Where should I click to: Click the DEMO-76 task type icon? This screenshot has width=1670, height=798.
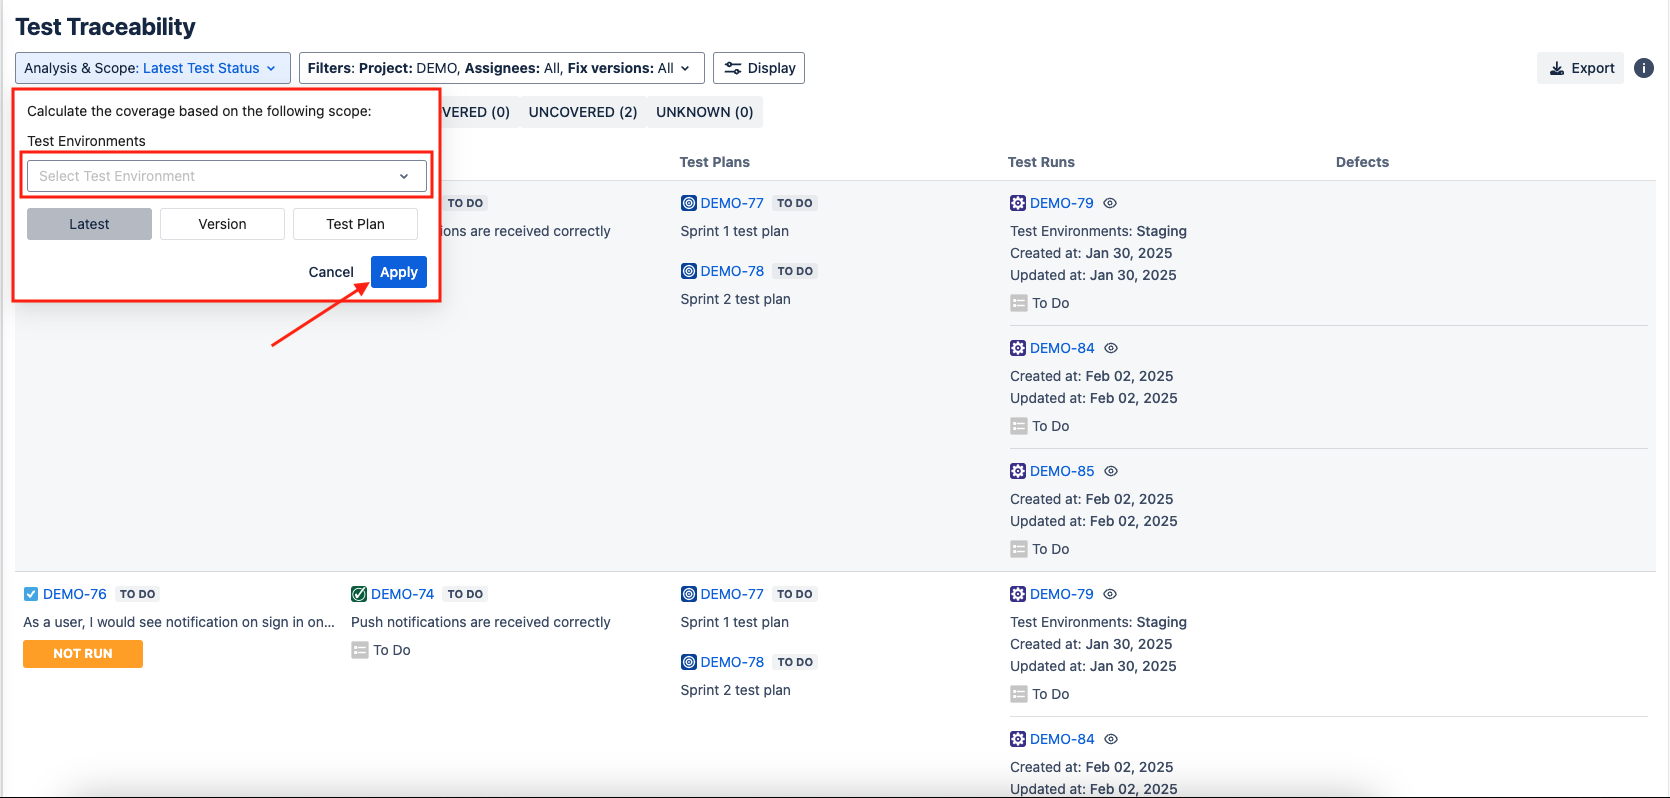(31, 594)
